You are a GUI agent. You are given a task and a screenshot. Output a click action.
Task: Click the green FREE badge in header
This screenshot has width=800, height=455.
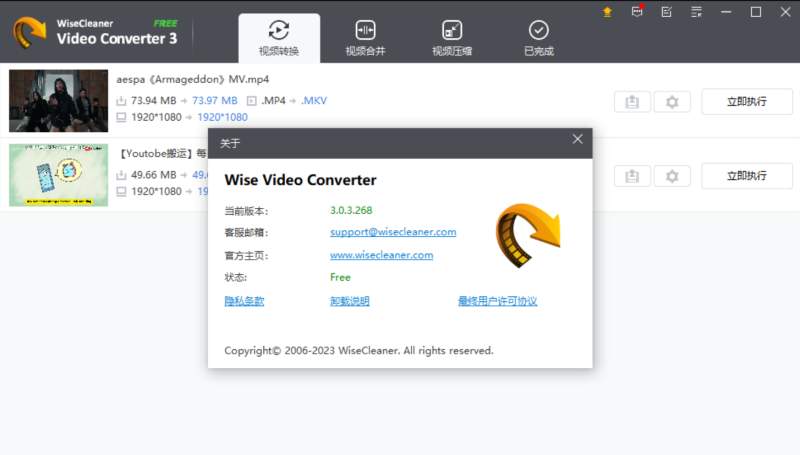coord(165,23)
